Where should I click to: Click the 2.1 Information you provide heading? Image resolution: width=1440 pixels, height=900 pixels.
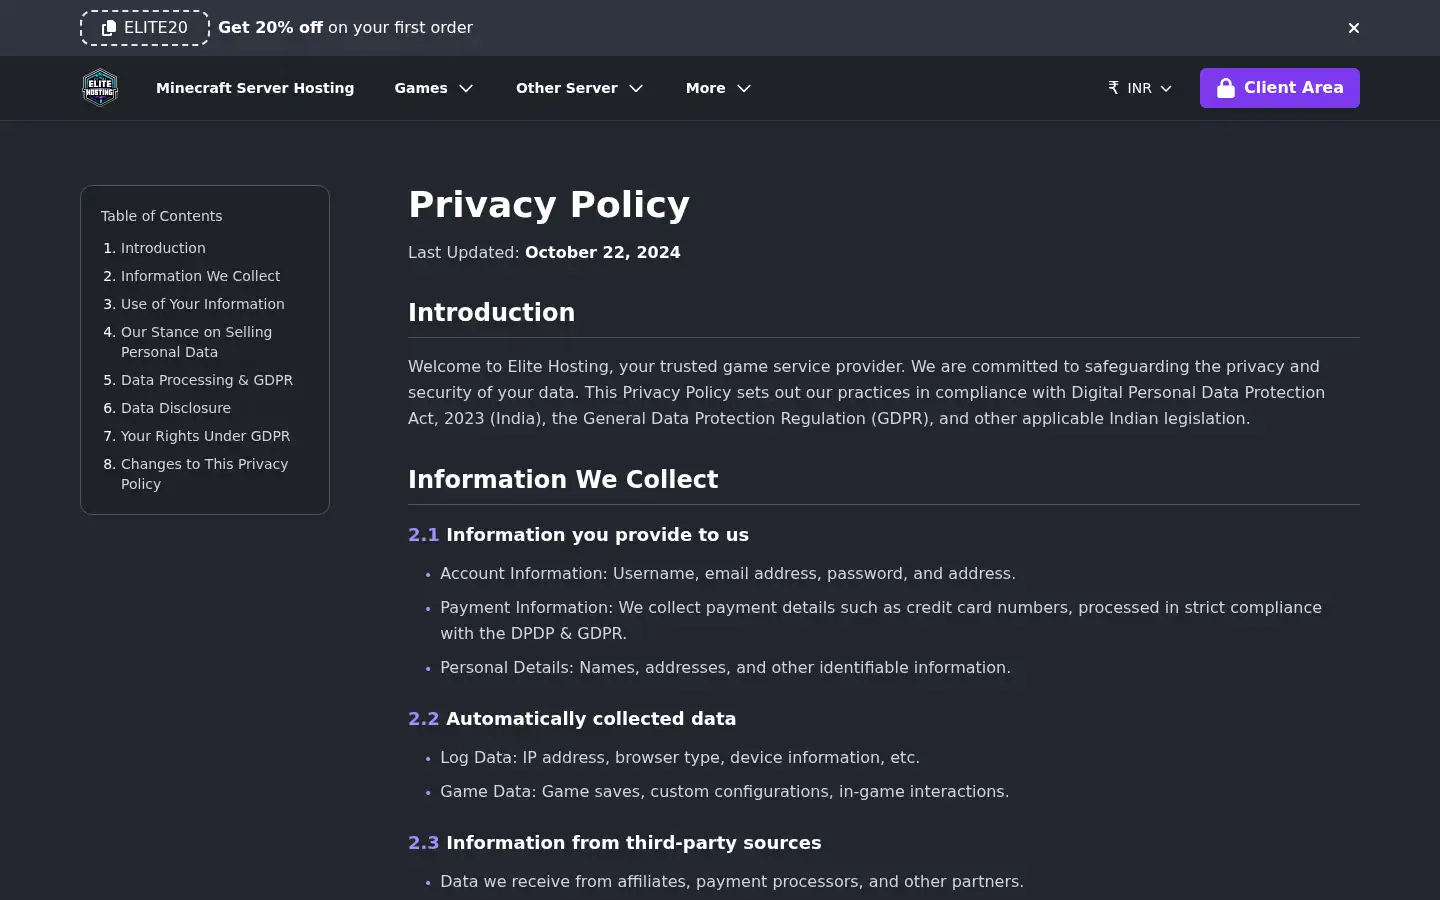point(578,535)
